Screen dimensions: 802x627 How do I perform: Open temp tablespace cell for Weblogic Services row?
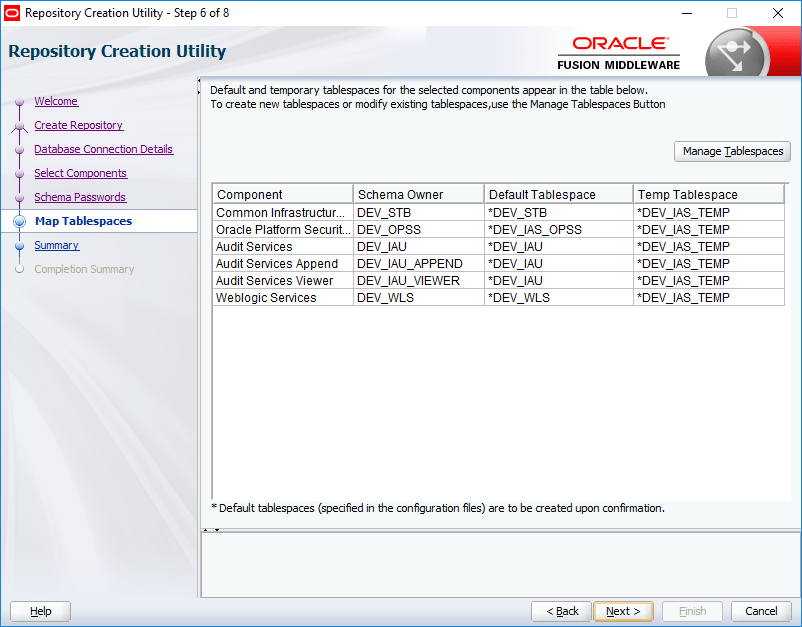[709, 297]
